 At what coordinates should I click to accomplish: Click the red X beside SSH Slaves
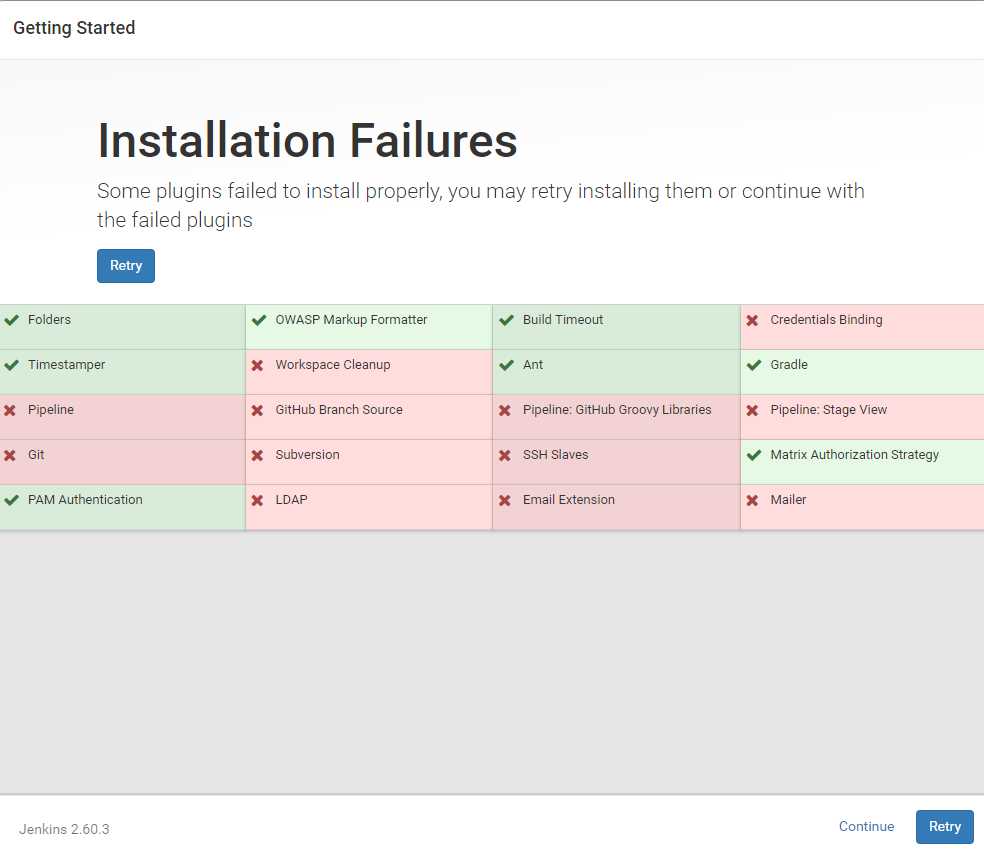coord(505,456)
